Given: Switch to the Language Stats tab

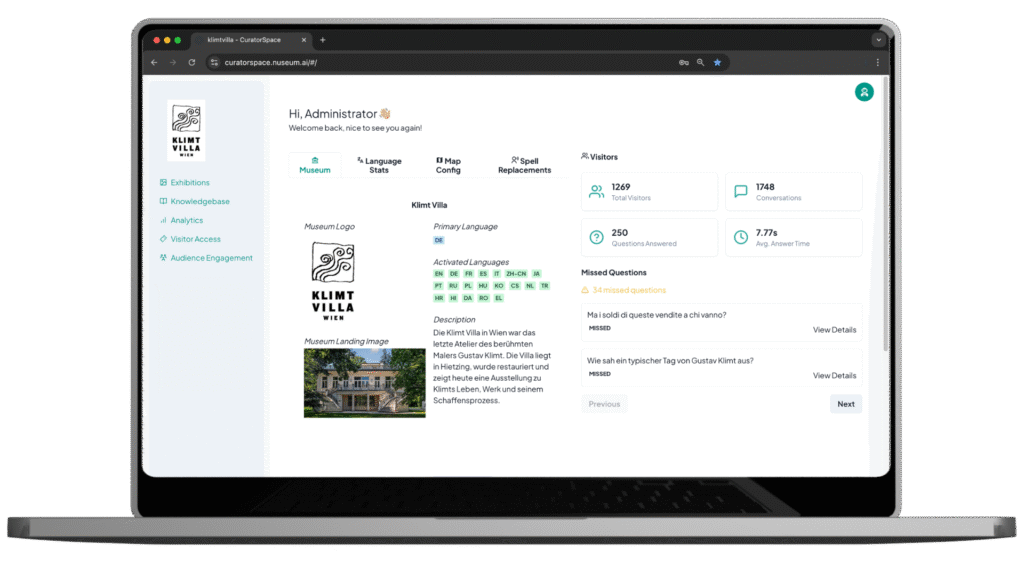Looking at the screenshot, I should click(x=379, y=165).
